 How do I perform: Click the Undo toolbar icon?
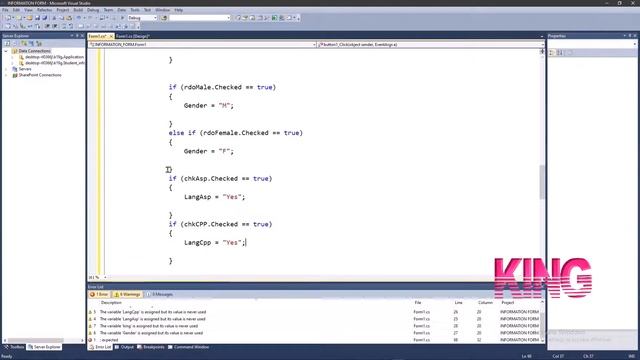[x=78, y=18]
